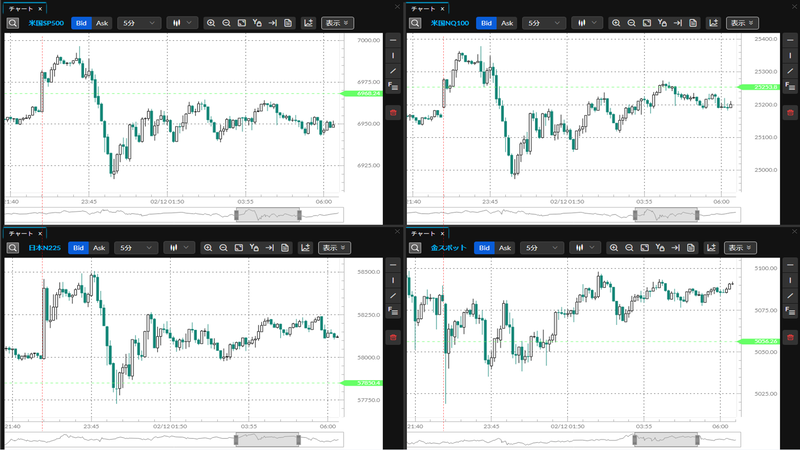800x450 pixels.
Task: Click the 金スポット symbol name
Action: 448,248
